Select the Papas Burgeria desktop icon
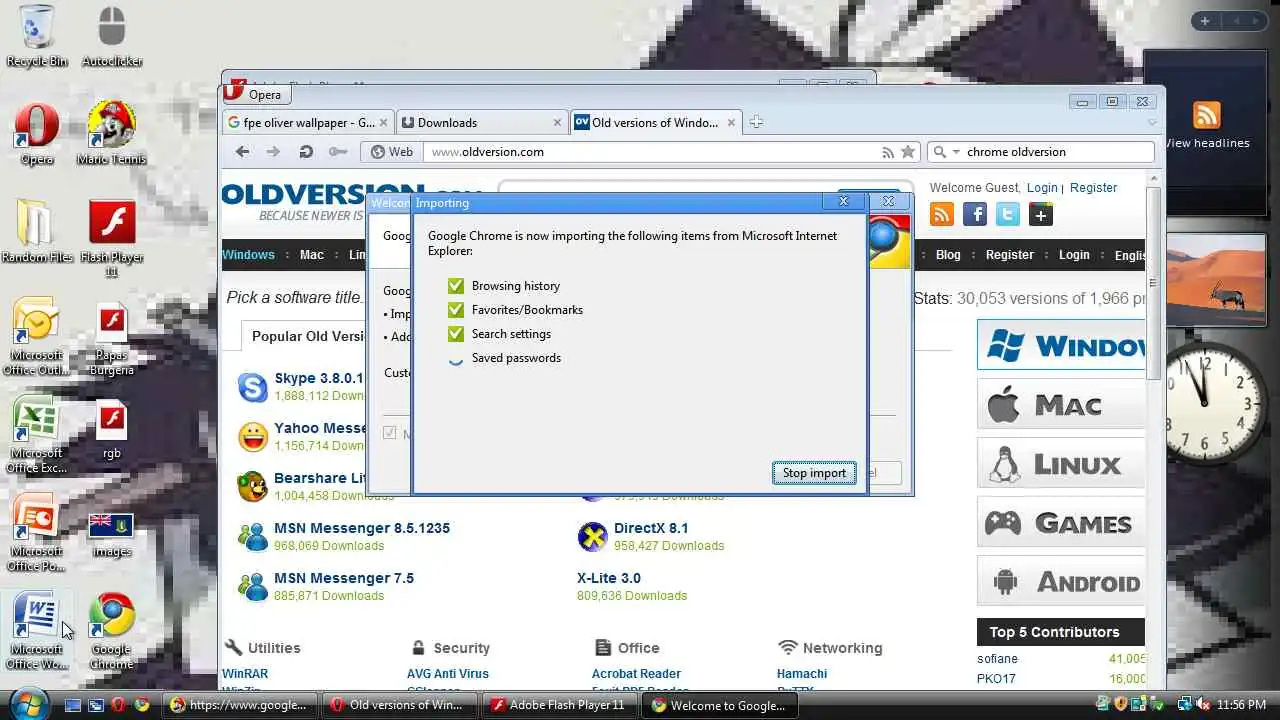 pos(112,337)
